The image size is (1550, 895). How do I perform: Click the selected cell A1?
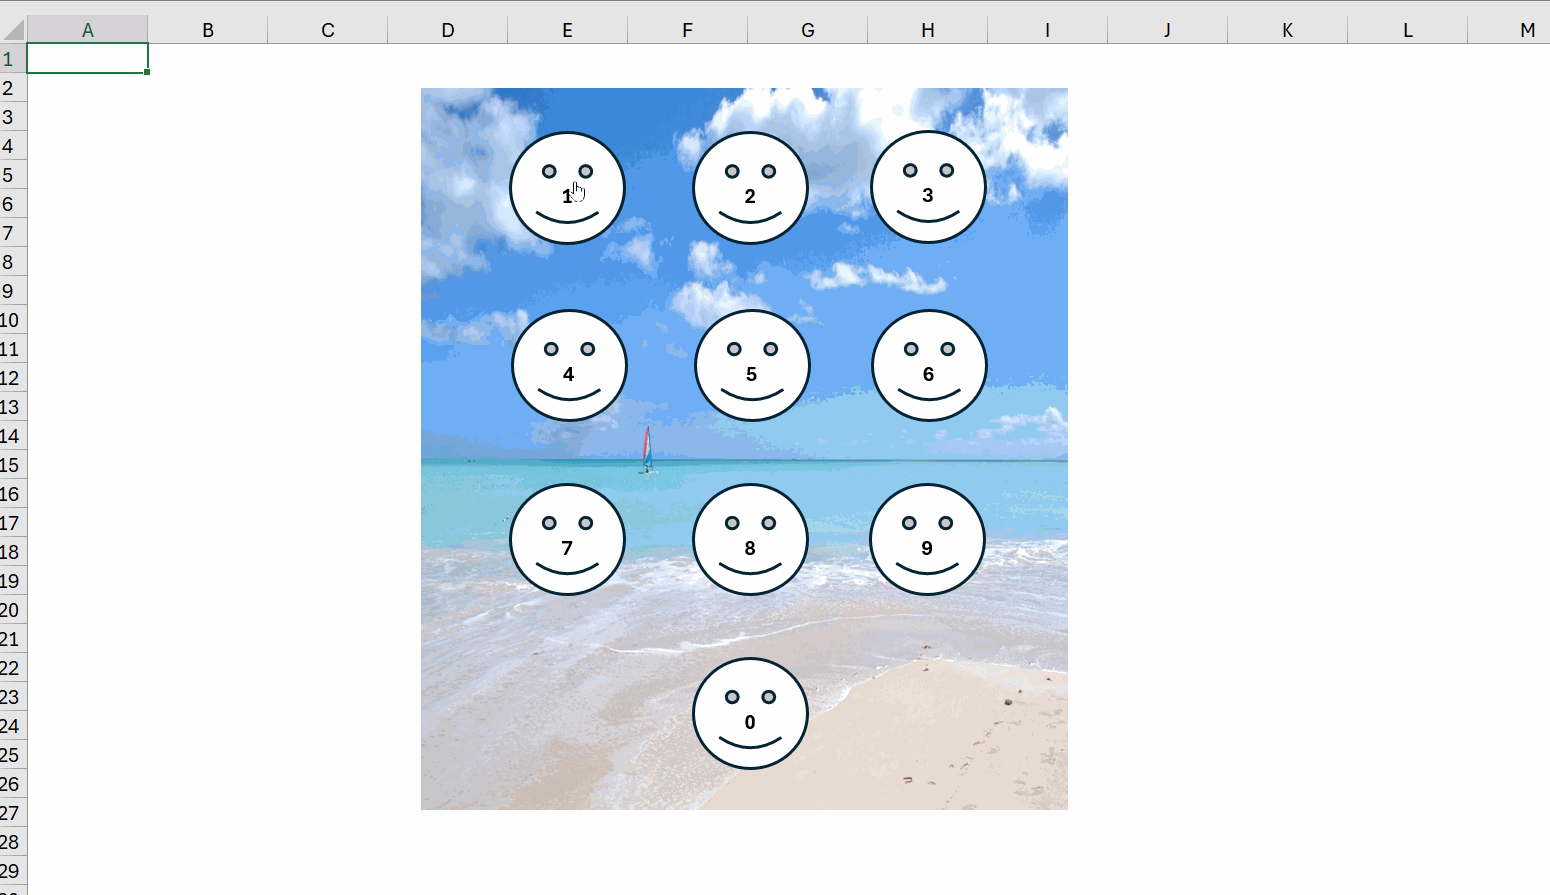tap(88, 59)
